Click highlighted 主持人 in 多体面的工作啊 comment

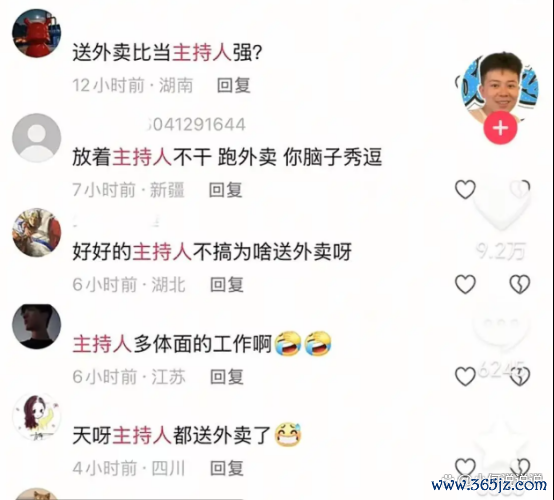[102, 344]
